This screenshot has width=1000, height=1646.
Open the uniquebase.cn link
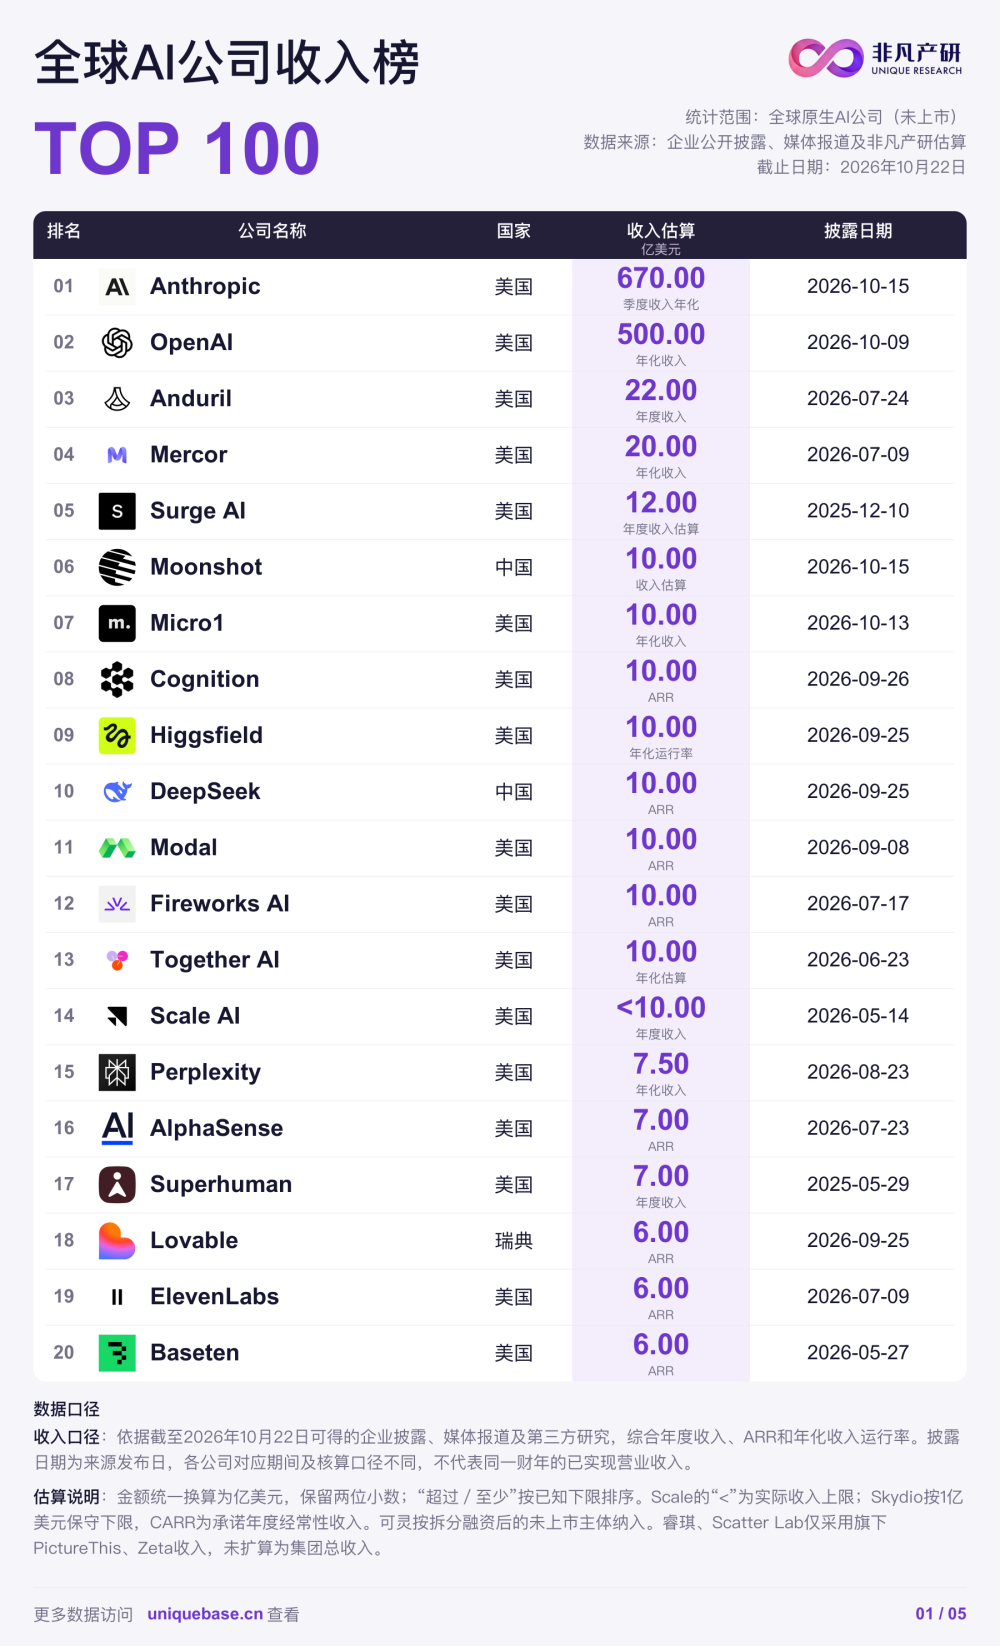click(205, 1614)
